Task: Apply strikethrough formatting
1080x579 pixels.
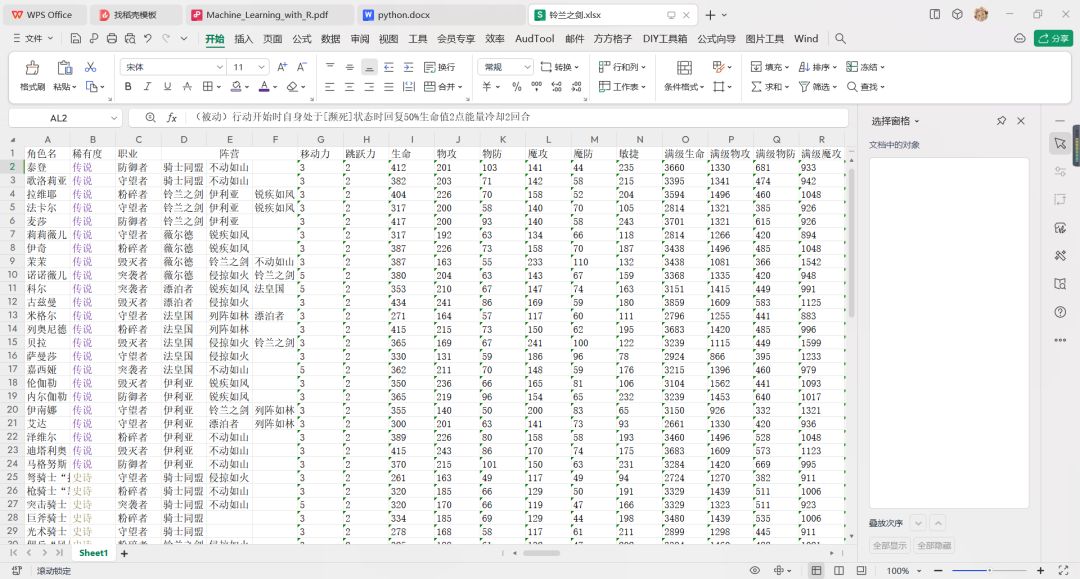Action: pyautogui.click(x=187, y=87)
